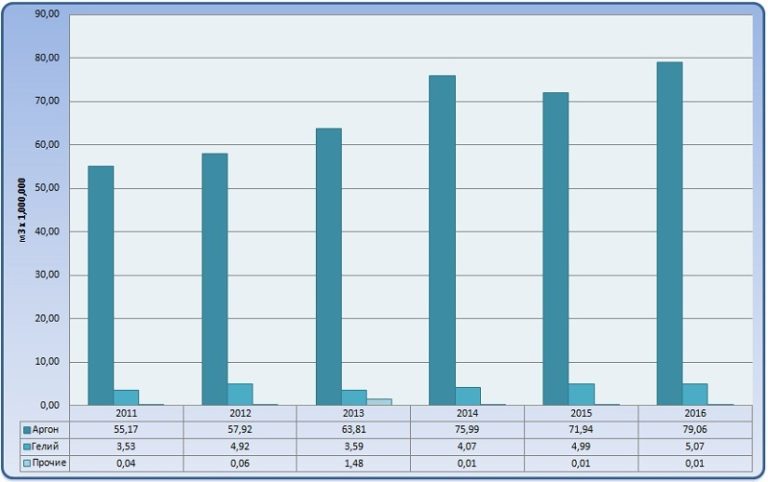Screen dimensions: 768x482
Task: Click the Гелий bar for 2013
Action: [354, 397]
